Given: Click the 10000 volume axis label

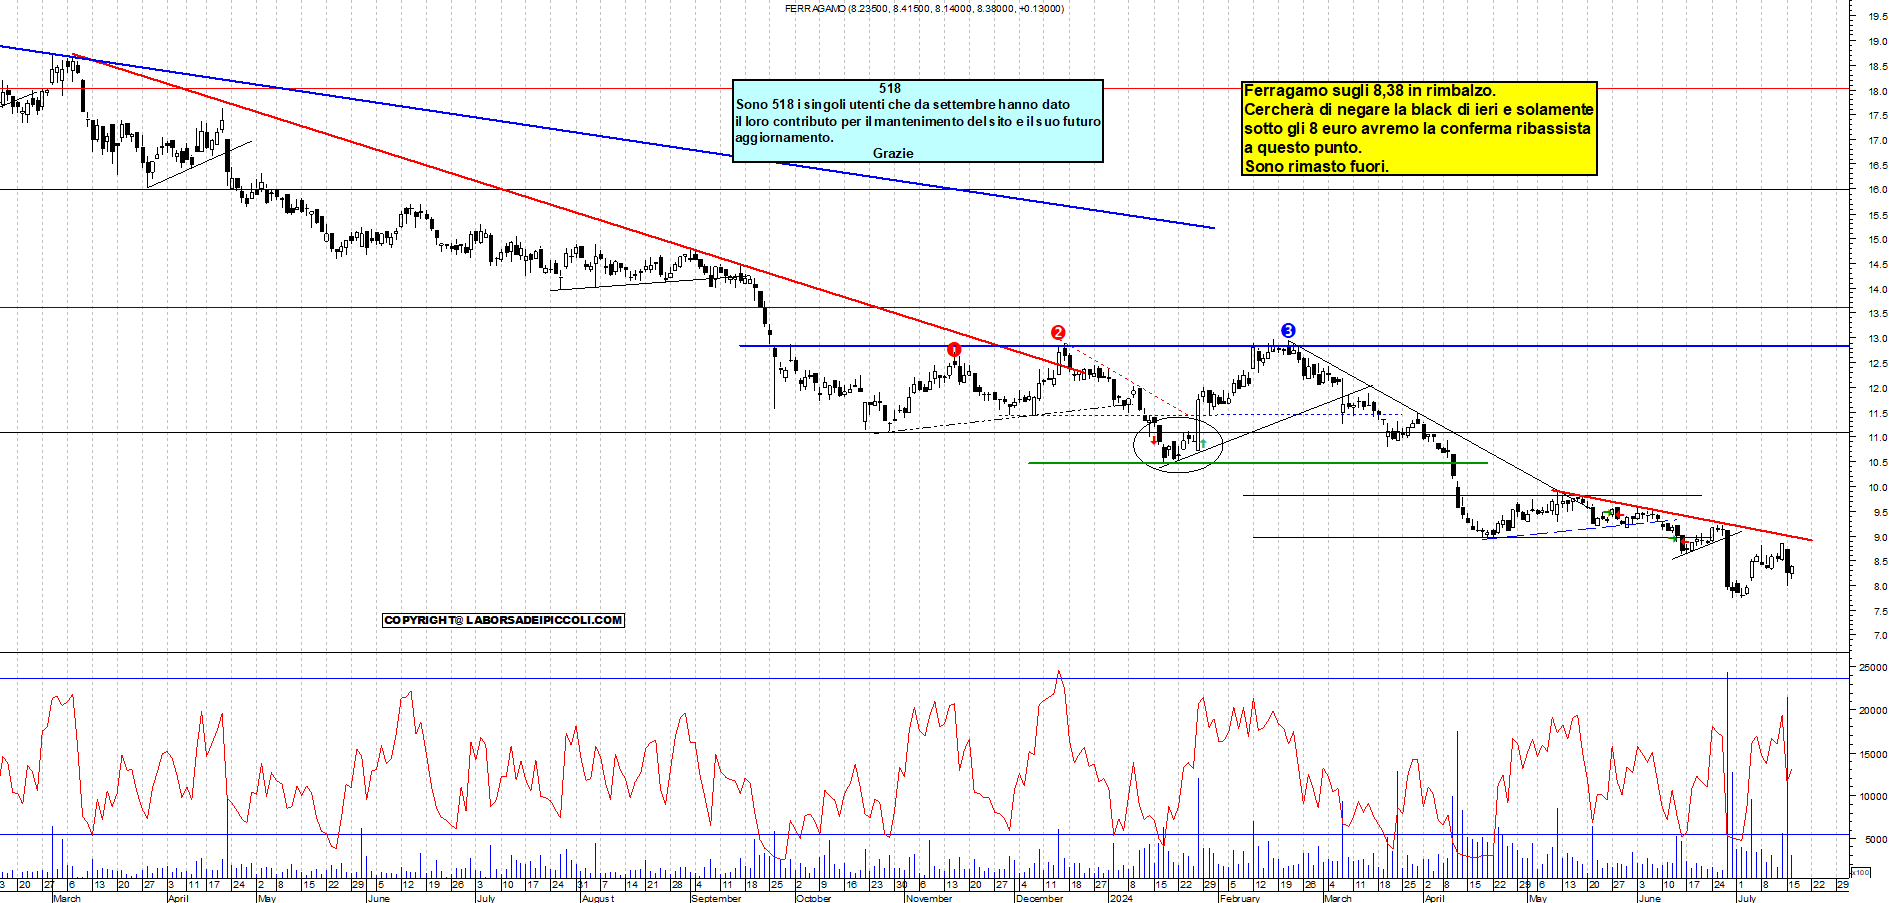Looking at the screenshot, I should coord(1873,797).
